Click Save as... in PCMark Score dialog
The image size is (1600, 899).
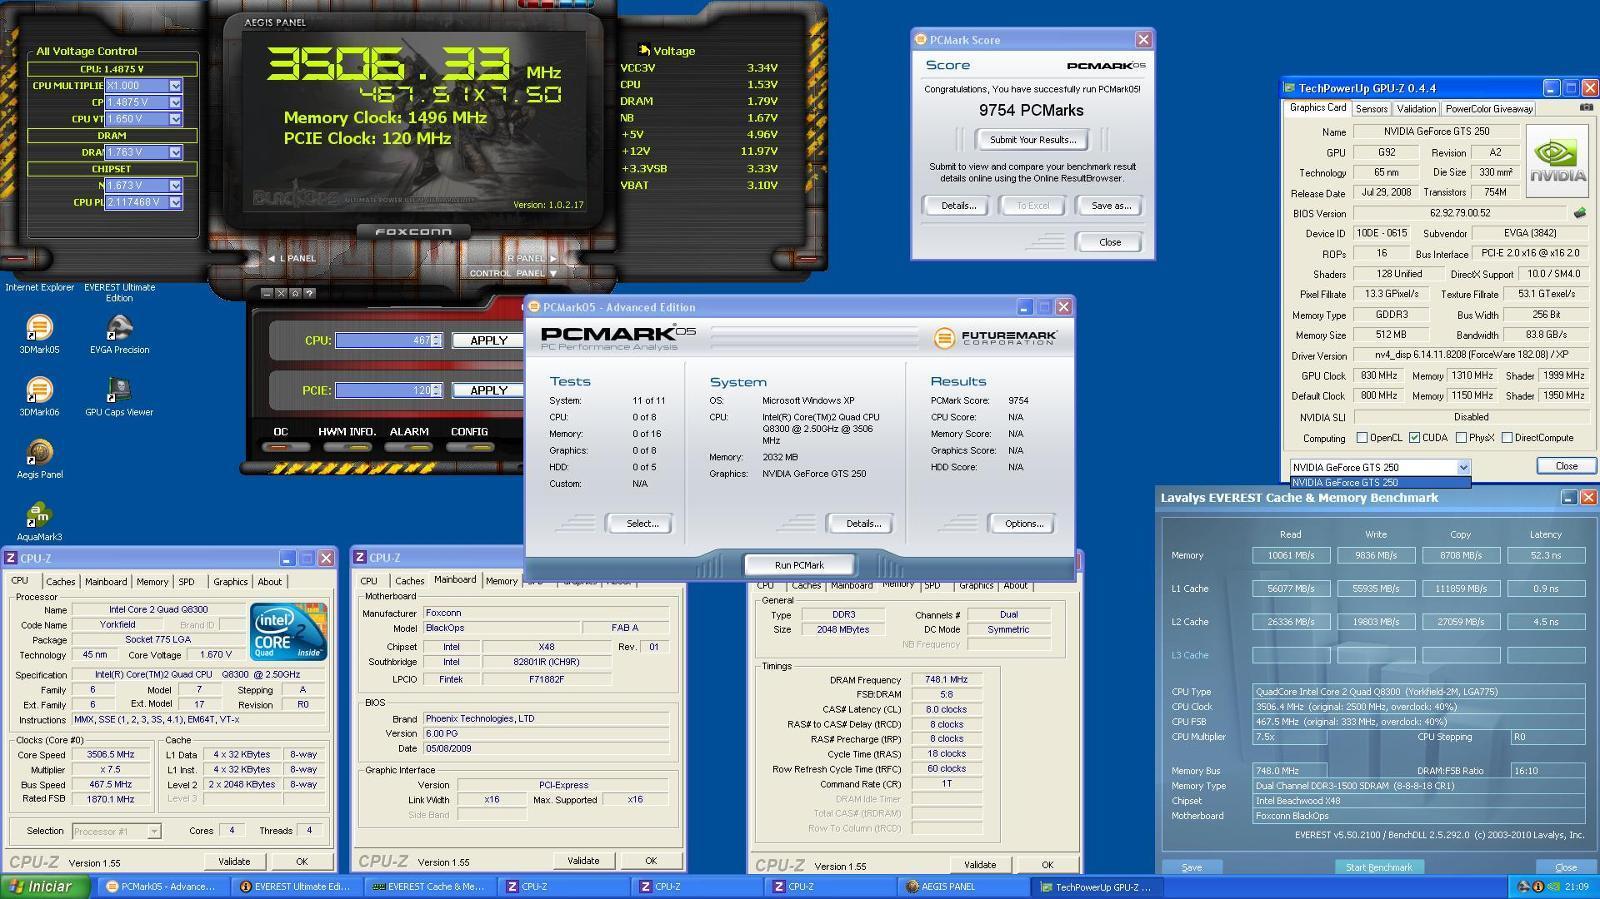click(1110, 205)
